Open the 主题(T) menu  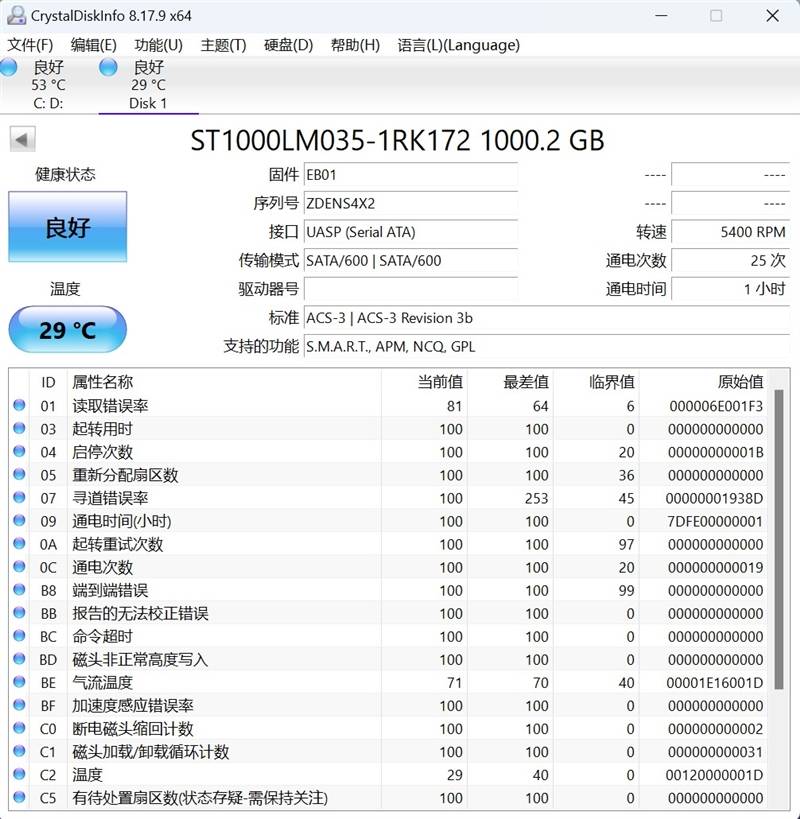coord(223,45)
